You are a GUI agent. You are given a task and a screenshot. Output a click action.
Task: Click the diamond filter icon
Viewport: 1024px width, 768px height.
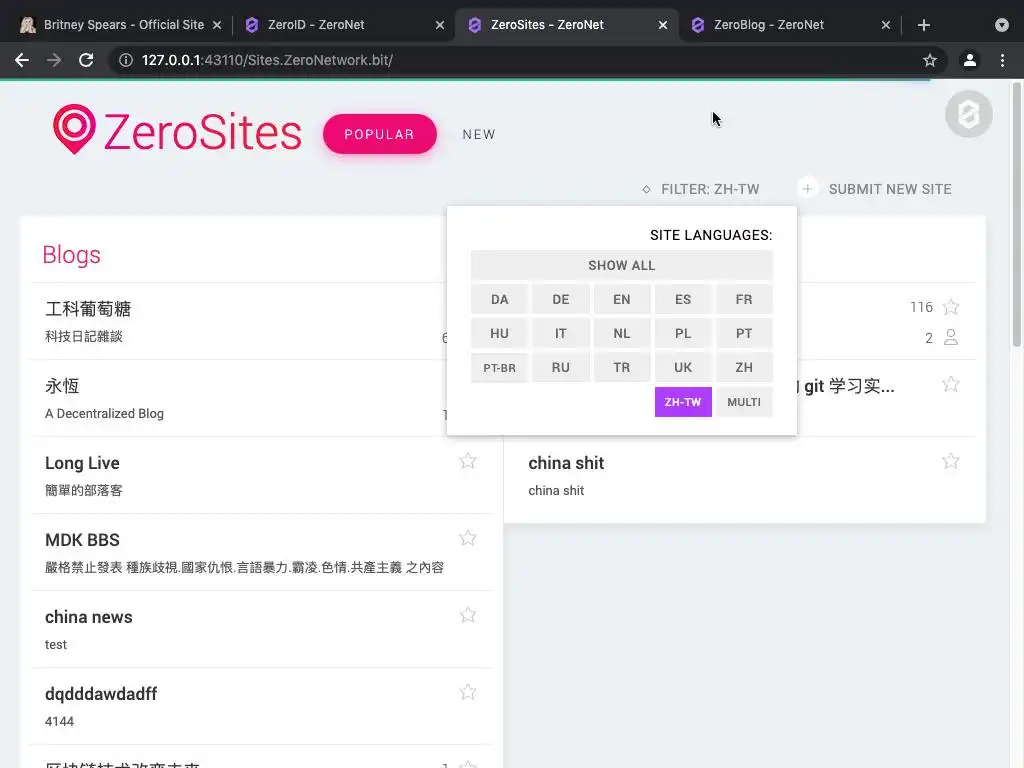click(x=646, y=189)
